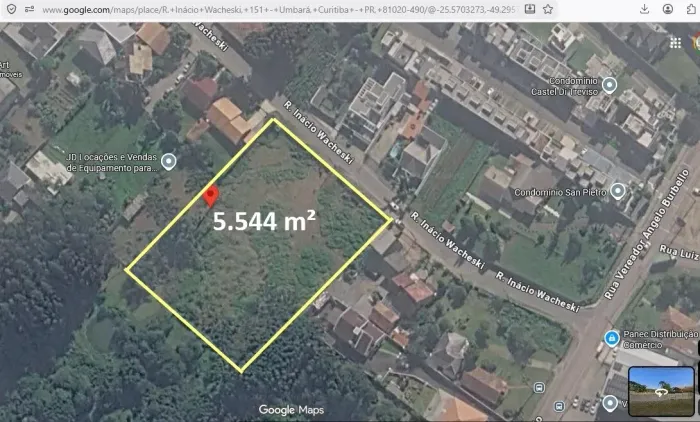
Task: Click the JD Locações e Vendas map pin
Action: 169,161
